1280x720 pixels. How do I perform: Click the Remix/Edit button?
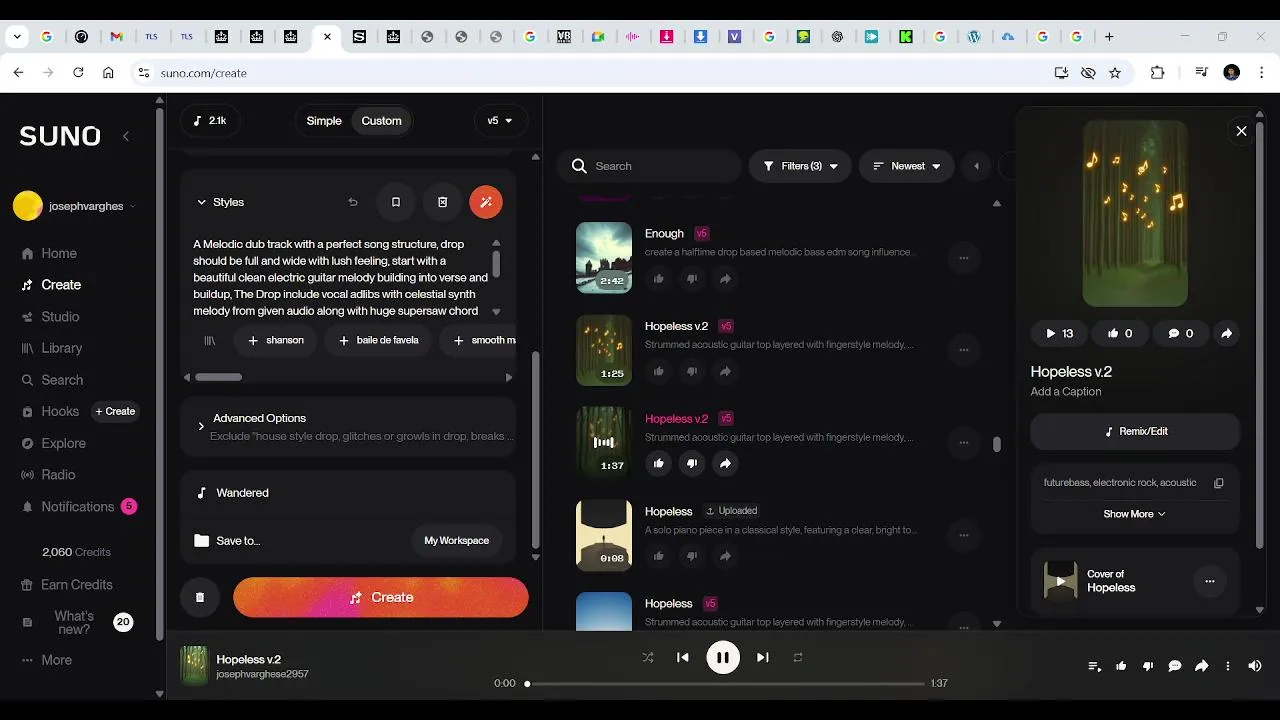click(1135, 431)
